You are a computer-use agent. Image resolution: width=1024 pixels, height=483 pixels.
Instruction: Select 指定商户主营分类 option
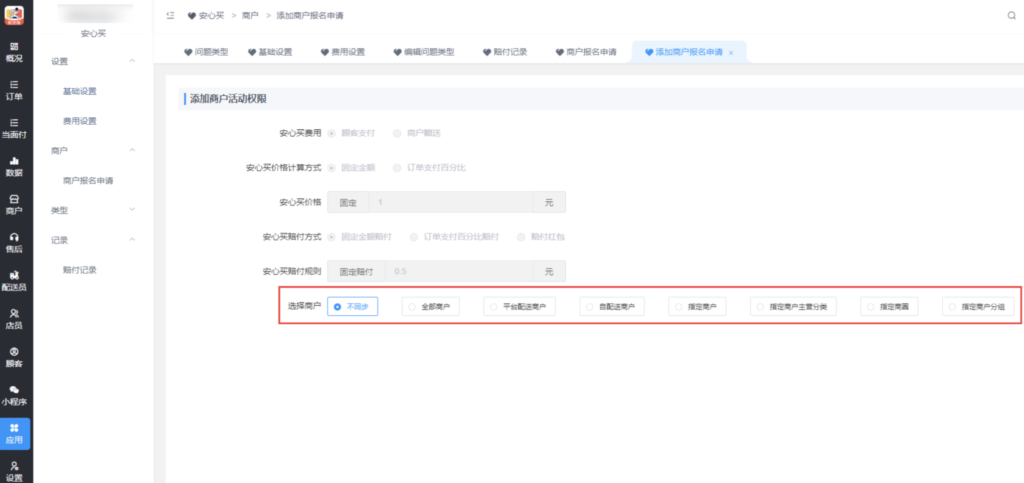[793, 306]
